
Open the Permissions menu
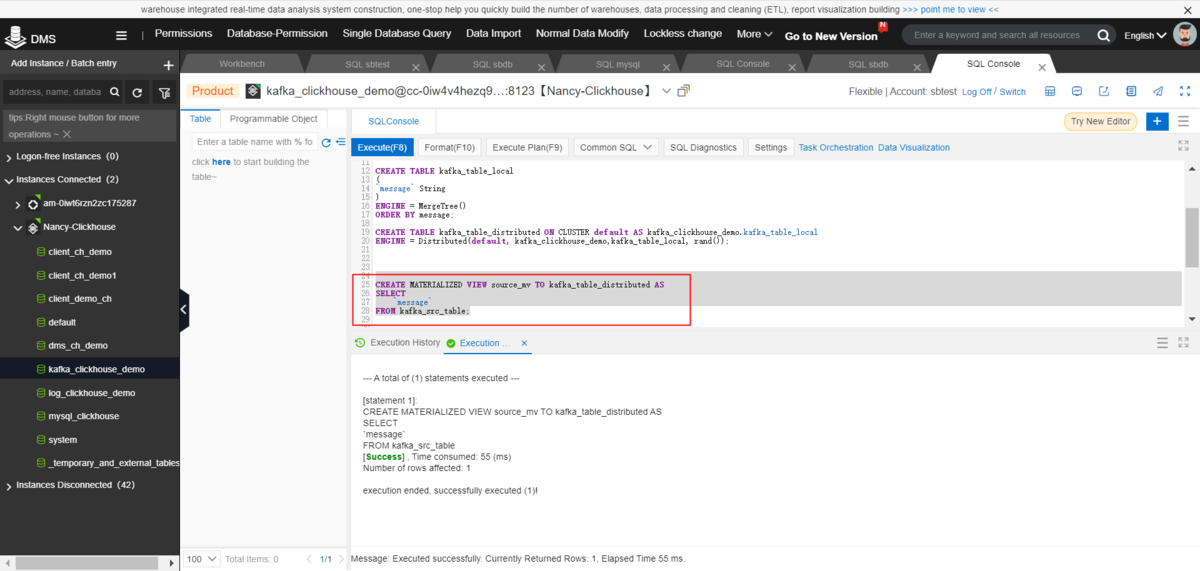(x=184, y=34)
